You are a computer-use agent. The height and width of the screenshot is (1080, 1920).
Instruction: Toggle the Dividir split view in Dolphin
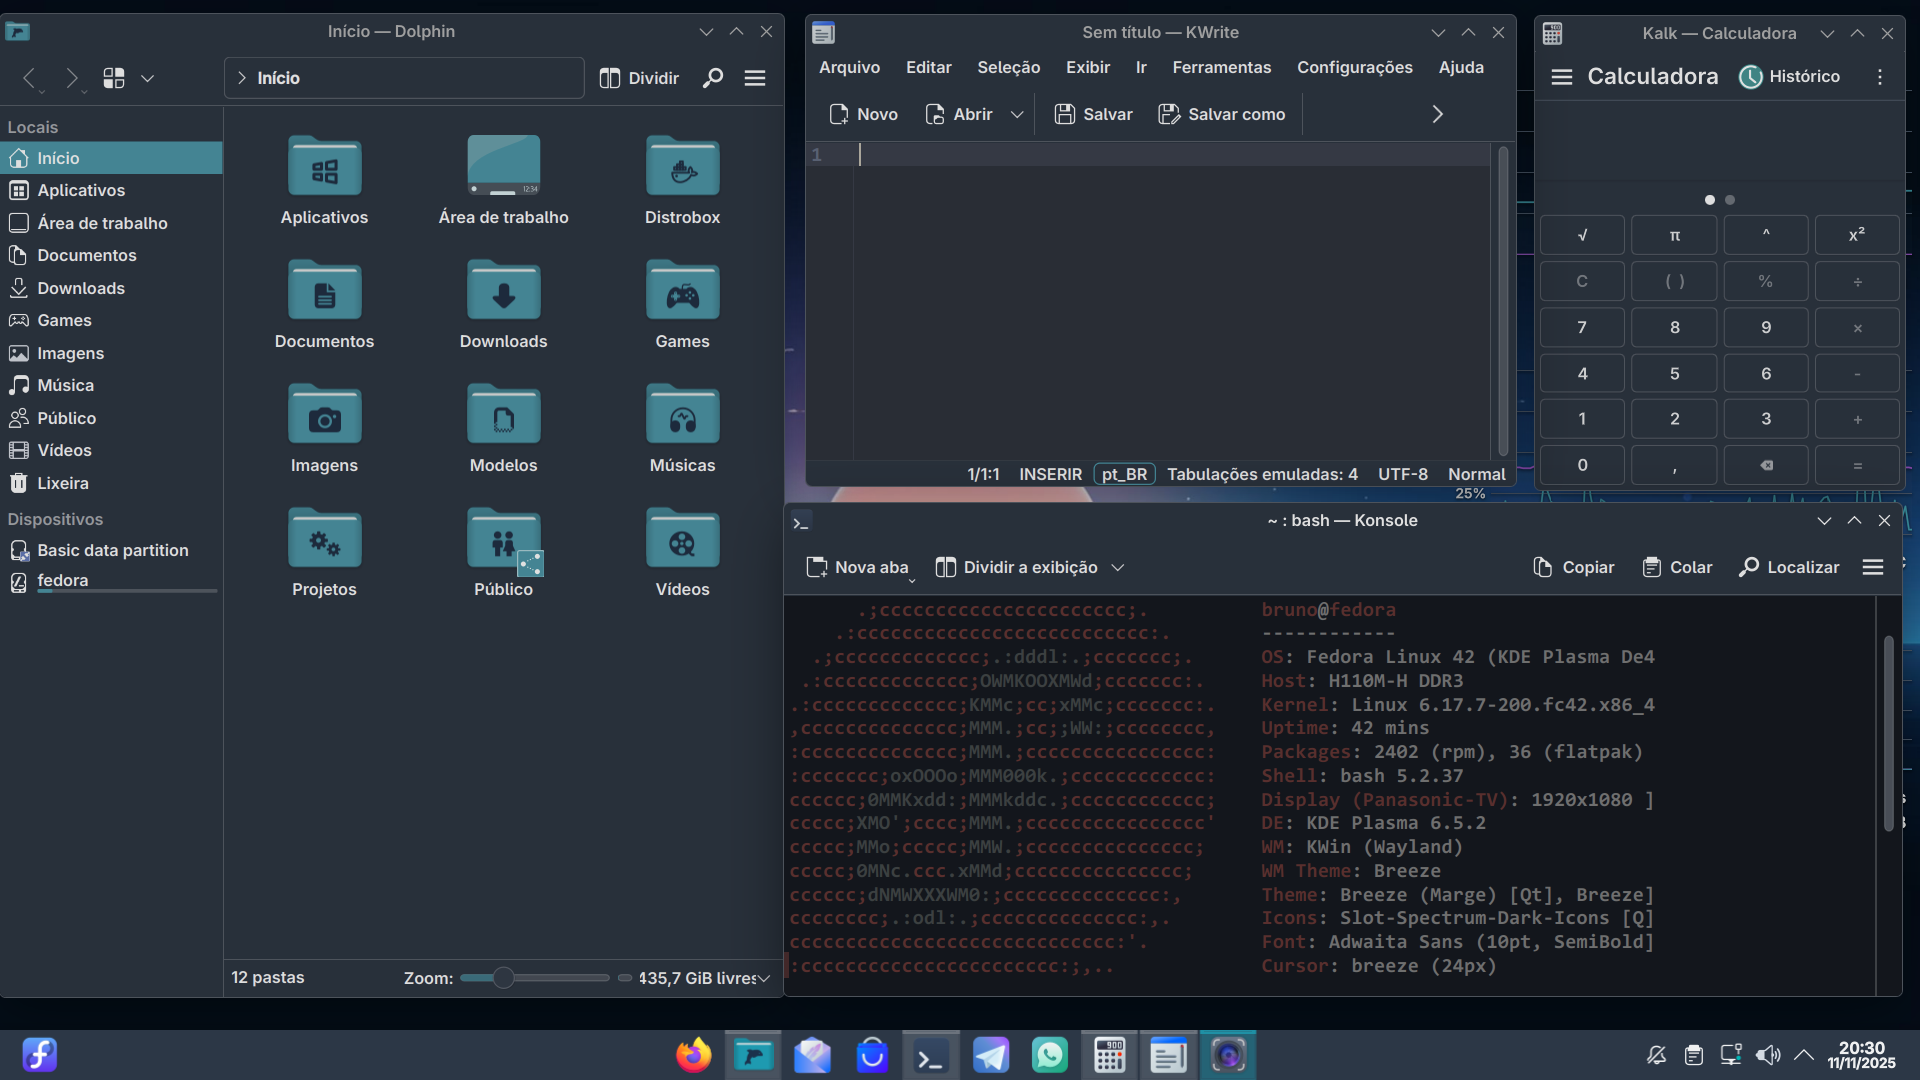pyautogui.click(x=639, y=78)
